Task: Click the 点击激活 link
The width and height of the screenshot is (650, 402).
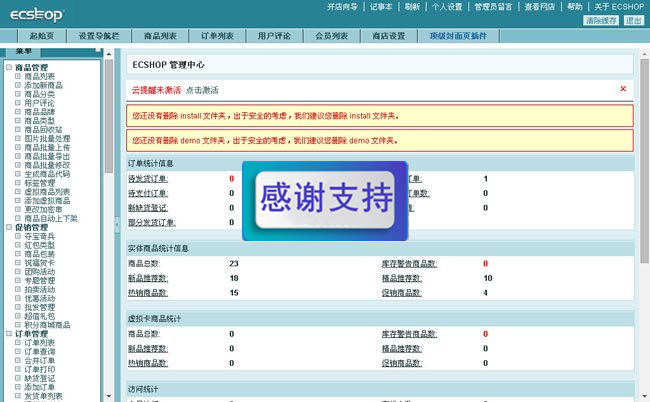Action: pos(202,90)
